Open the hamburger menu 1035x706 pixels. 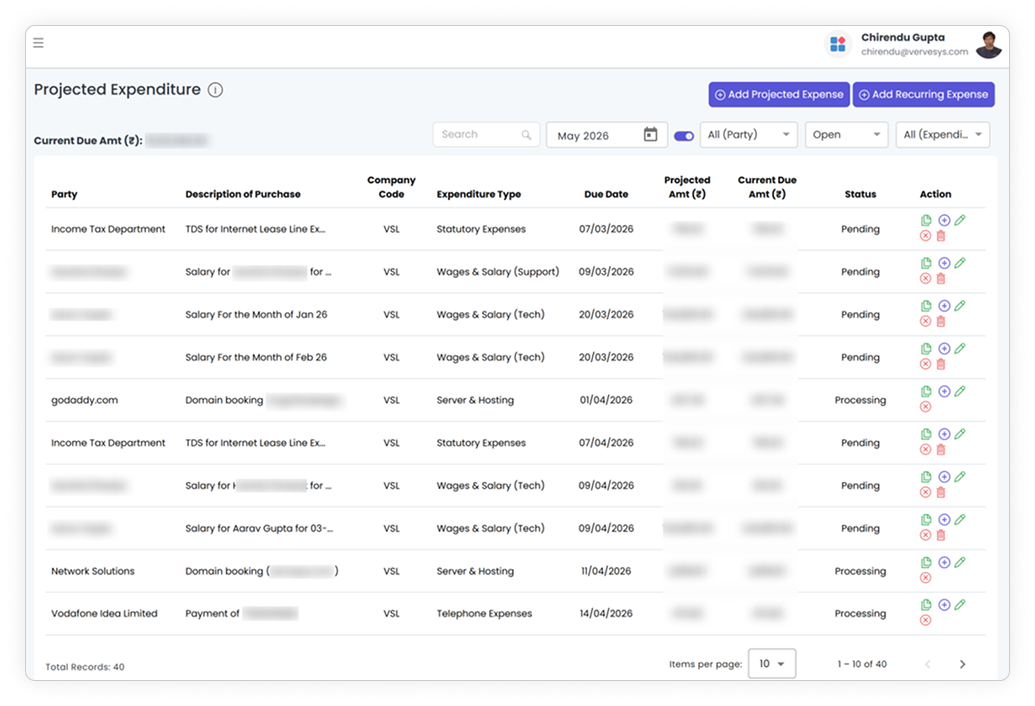pyautogui.click(x=38, y=43)
